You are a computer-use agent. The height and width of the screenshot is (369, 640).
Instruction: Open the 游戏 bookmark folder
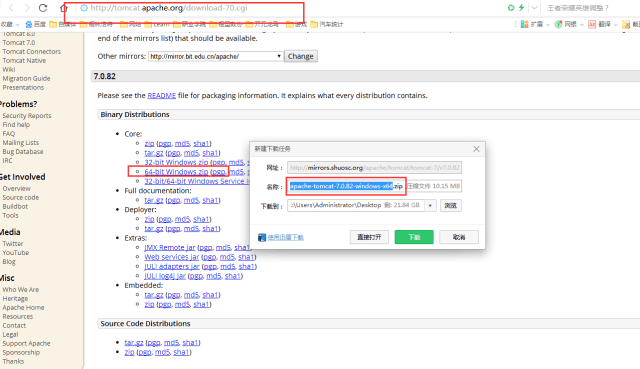[296, 24]
